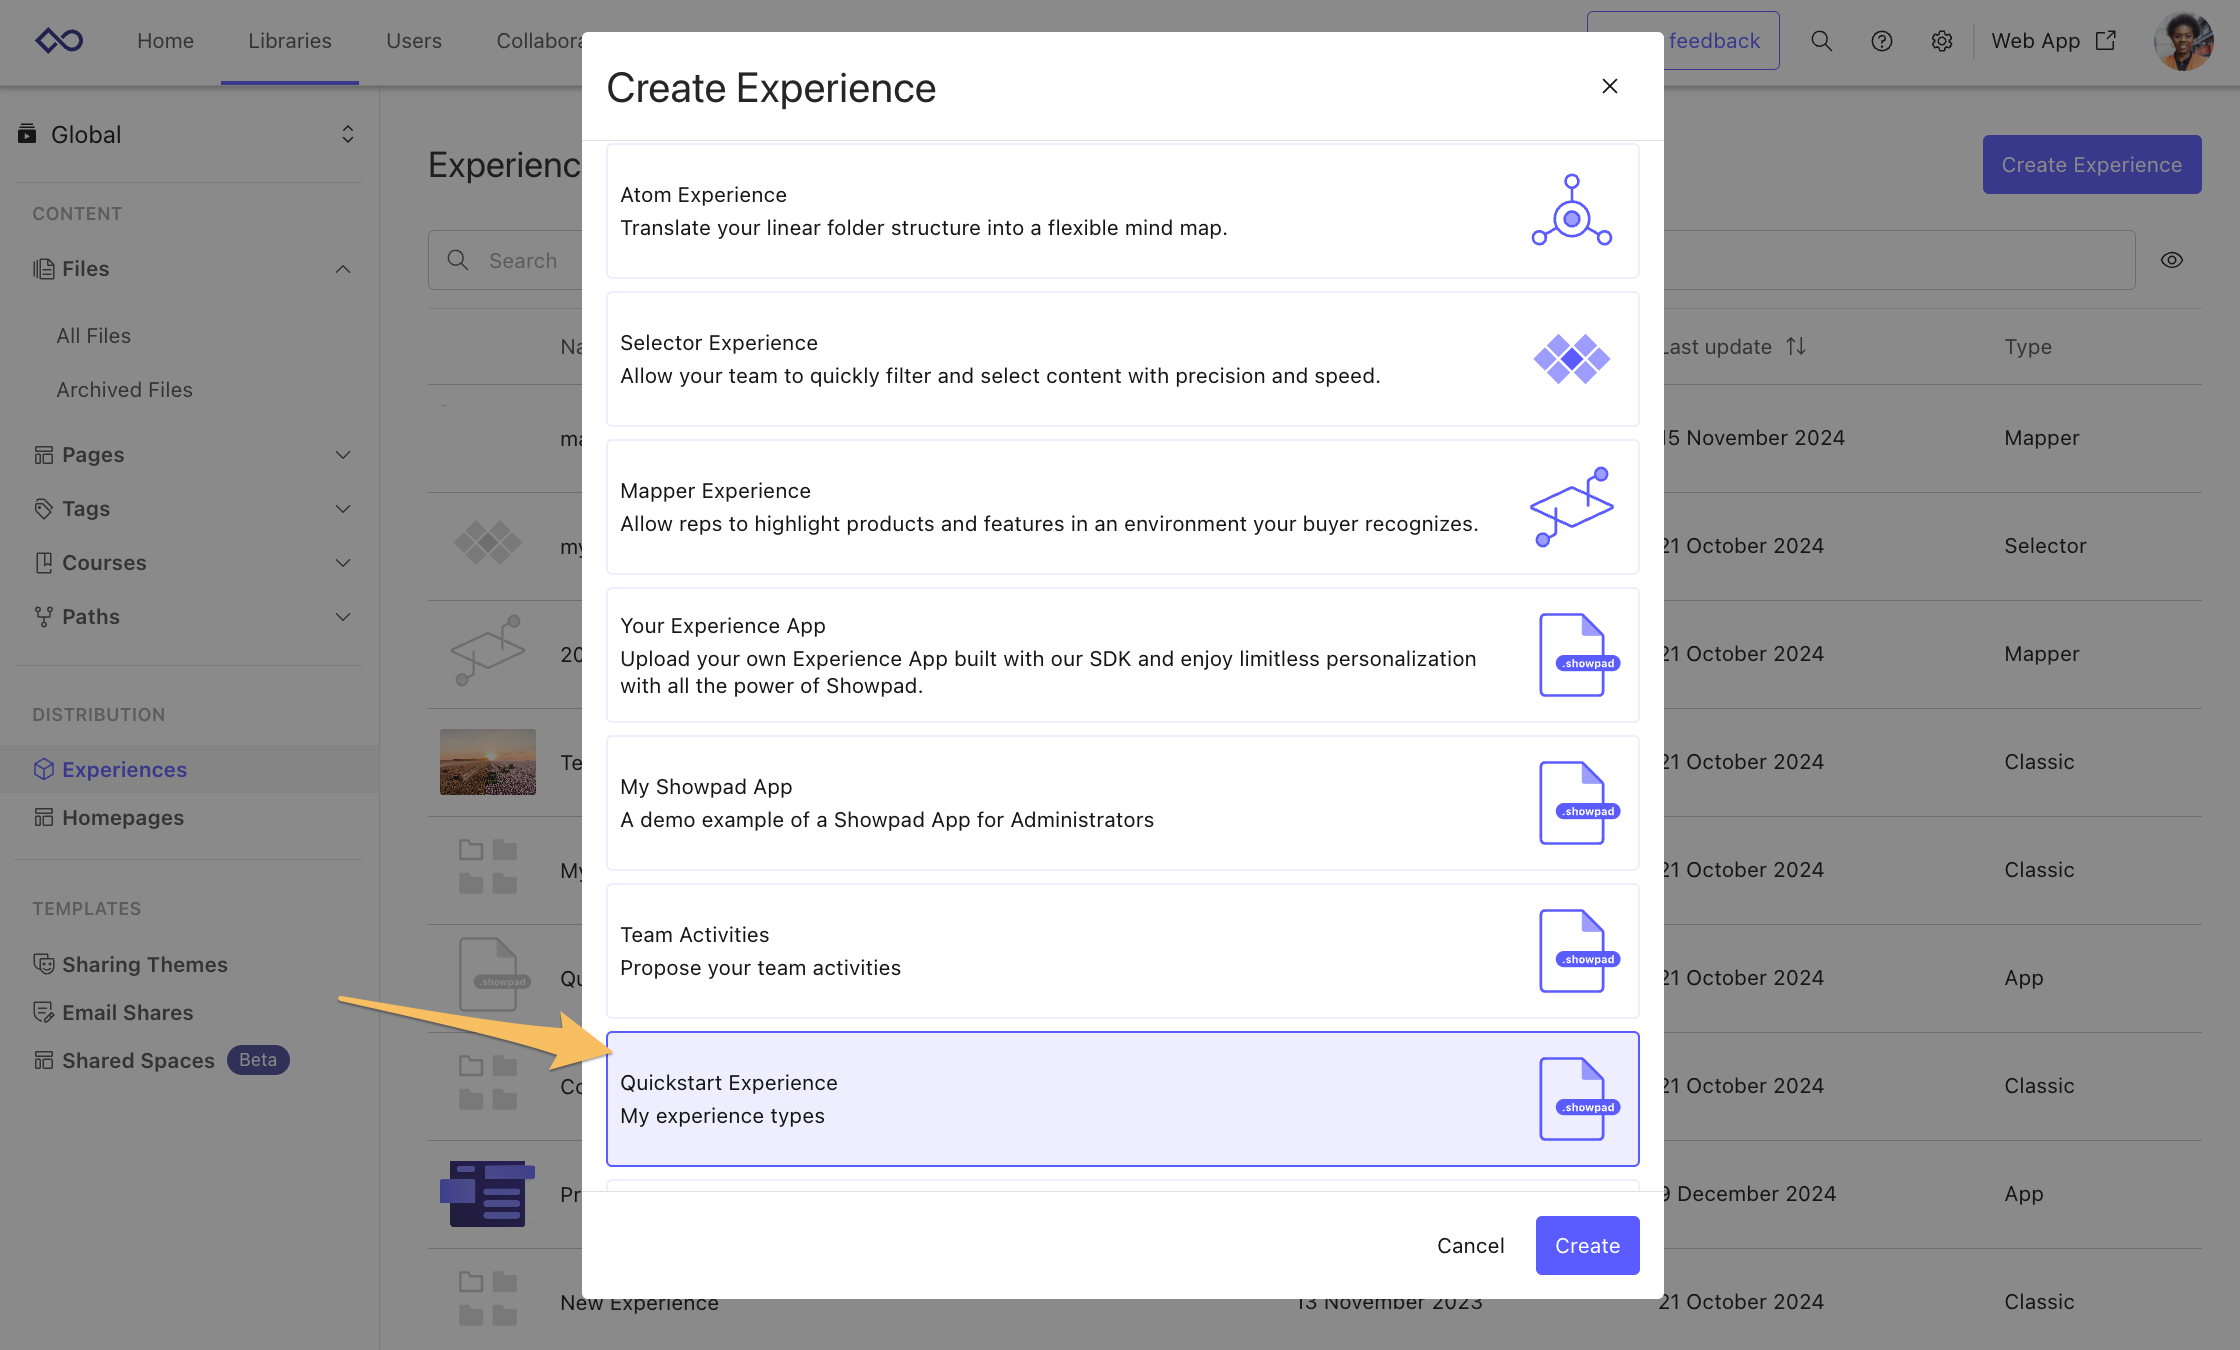Click Your Experience App showpad file icon
Viewport: 2240px width, 1350px height.
1578,655
